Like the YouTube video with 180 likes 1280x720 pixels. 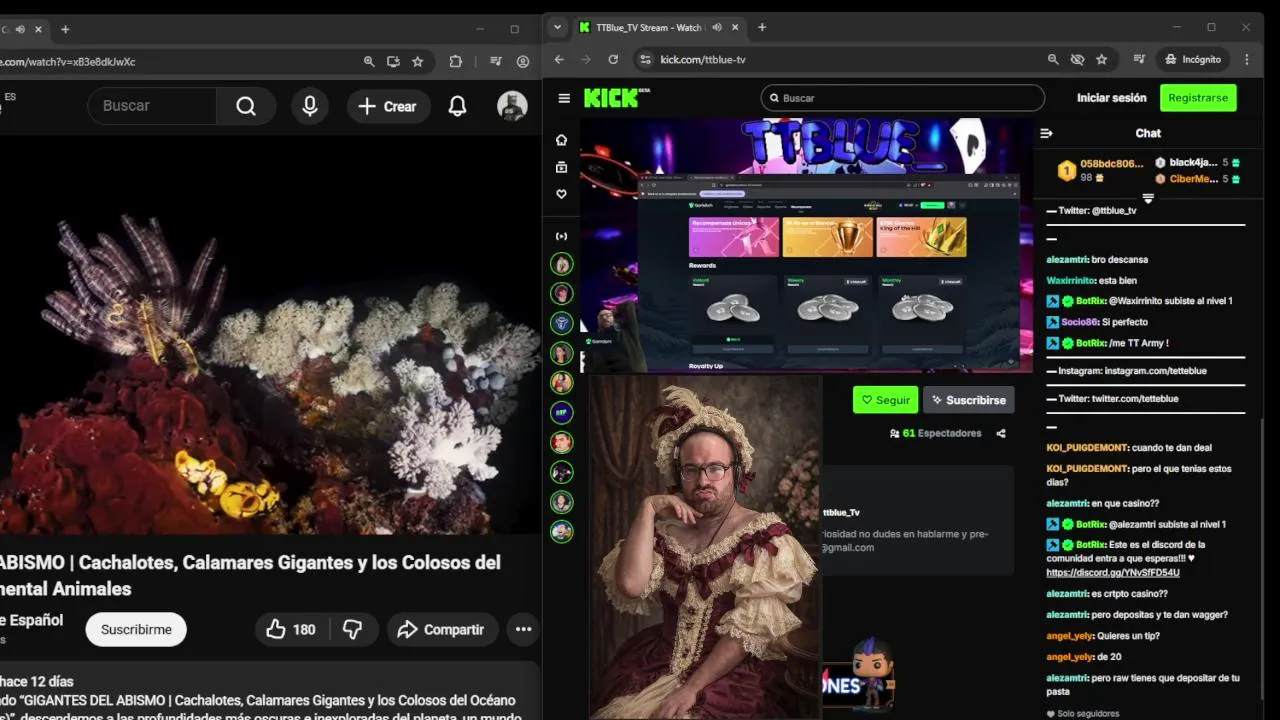coord(291,629)
